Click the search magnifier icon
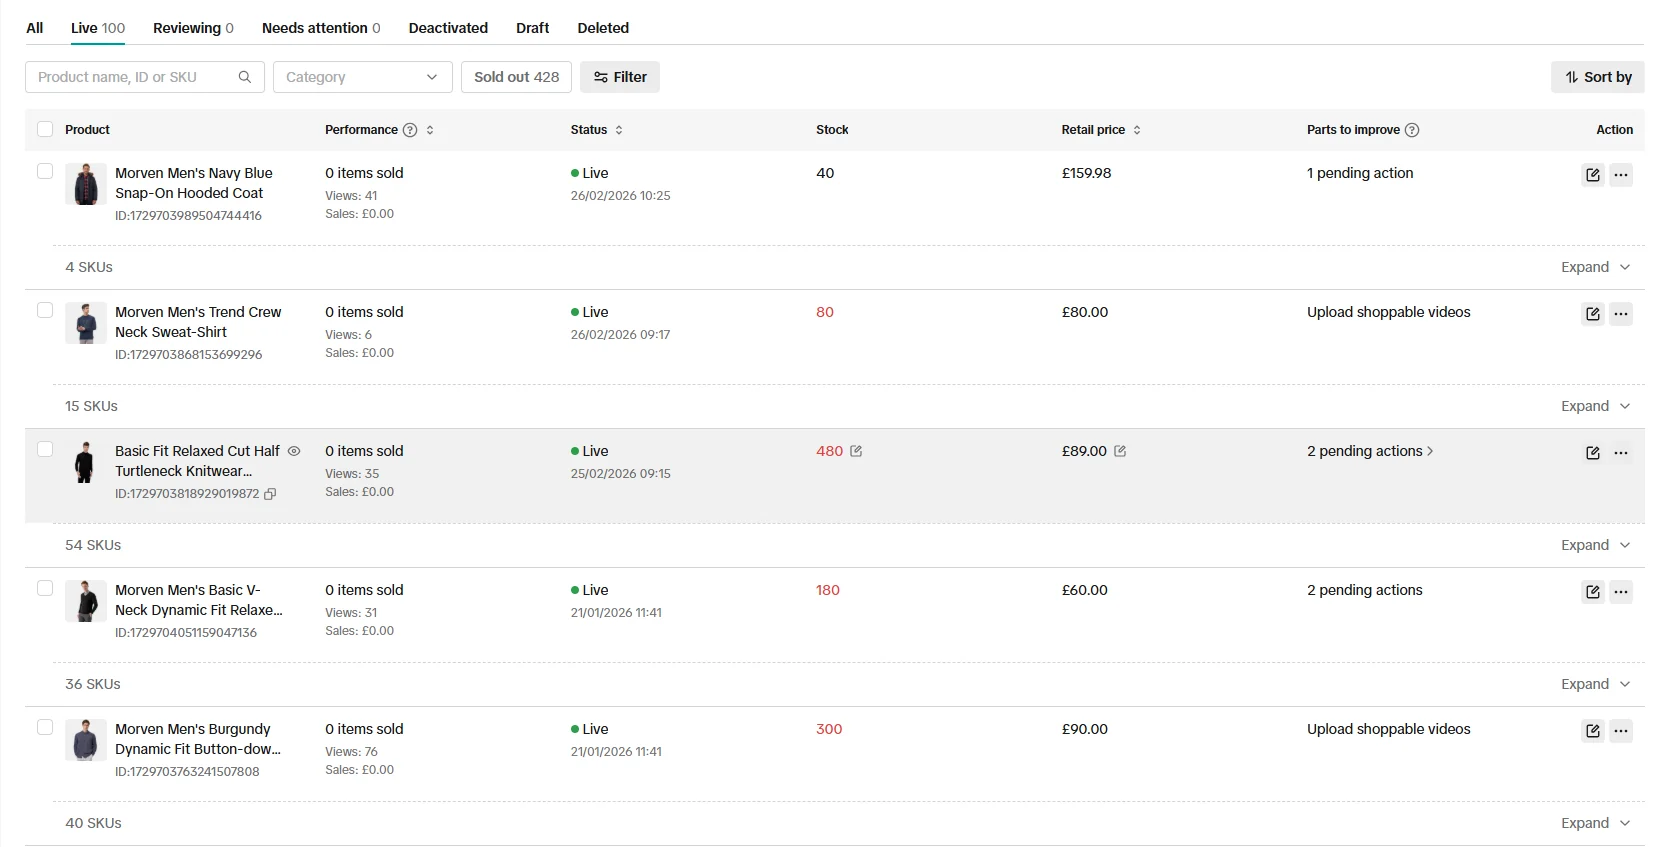Viewport: 1655px width, 847px height. [245, 77]
